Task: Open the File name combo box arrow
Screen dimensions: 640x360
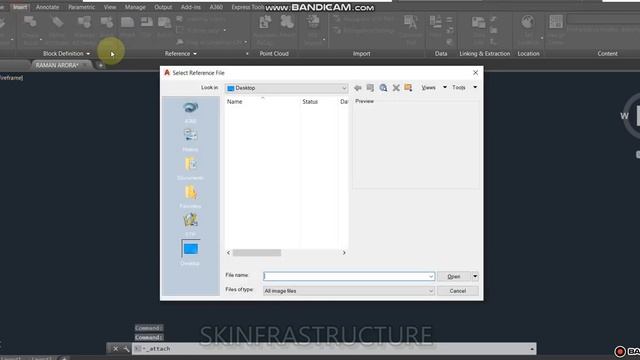Action: click(x=431, y=277)
